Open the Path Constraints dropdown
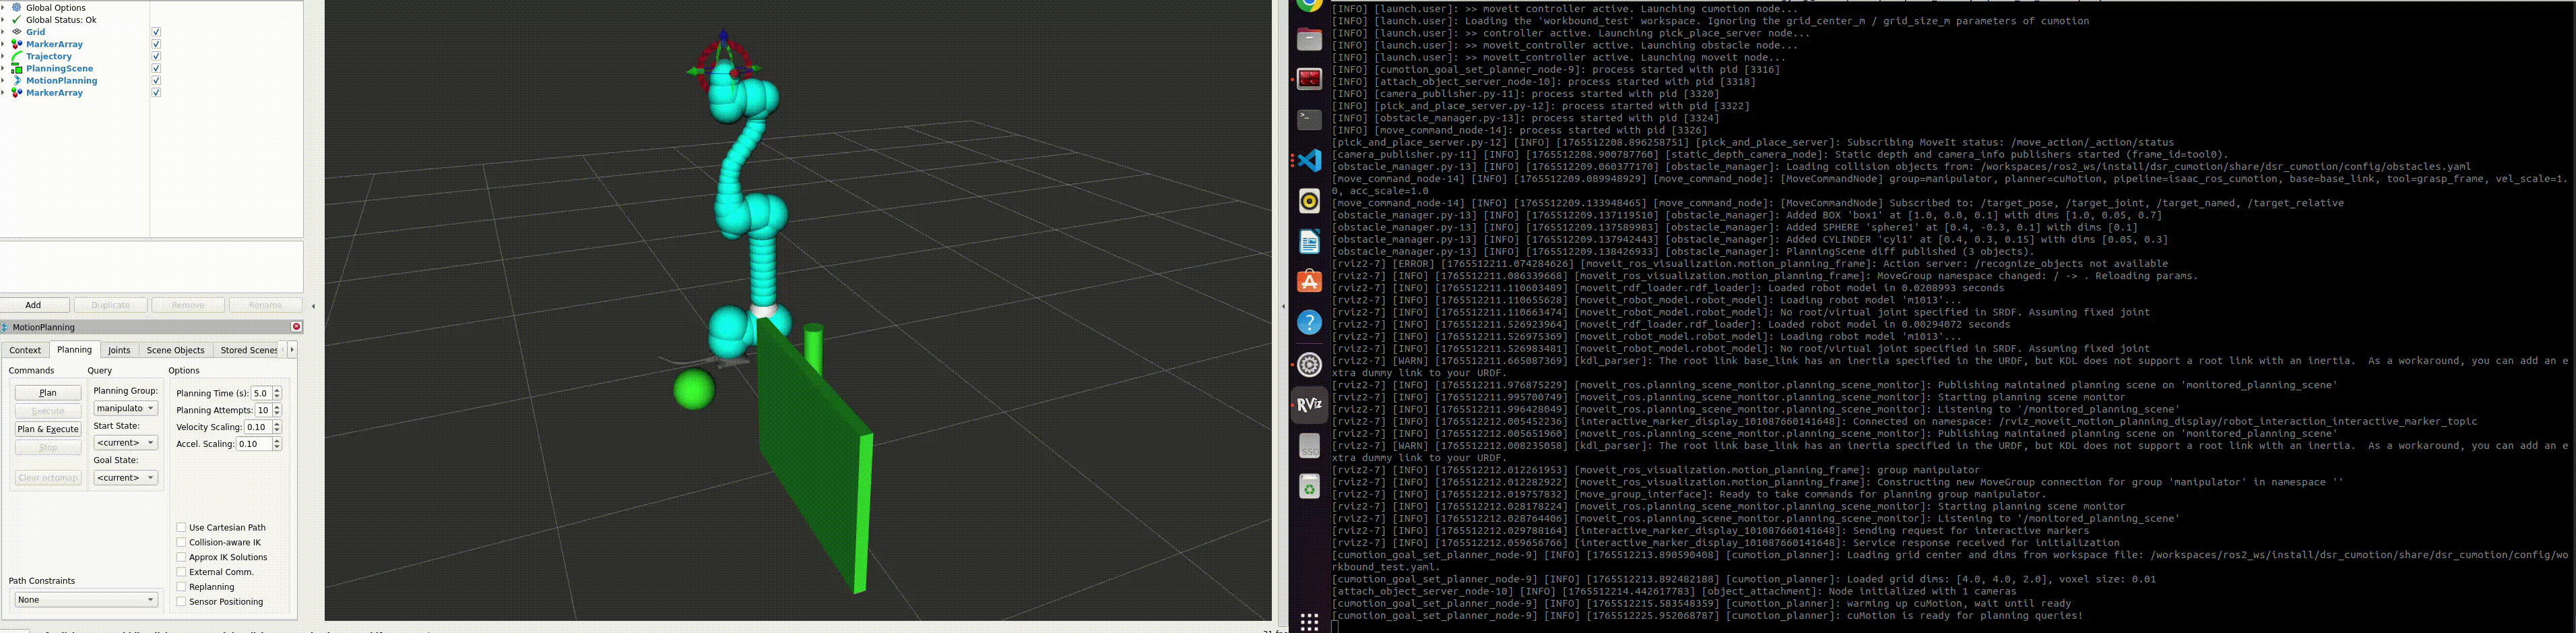This screenshot has width=2576, height=633. [x=85, y=600]
